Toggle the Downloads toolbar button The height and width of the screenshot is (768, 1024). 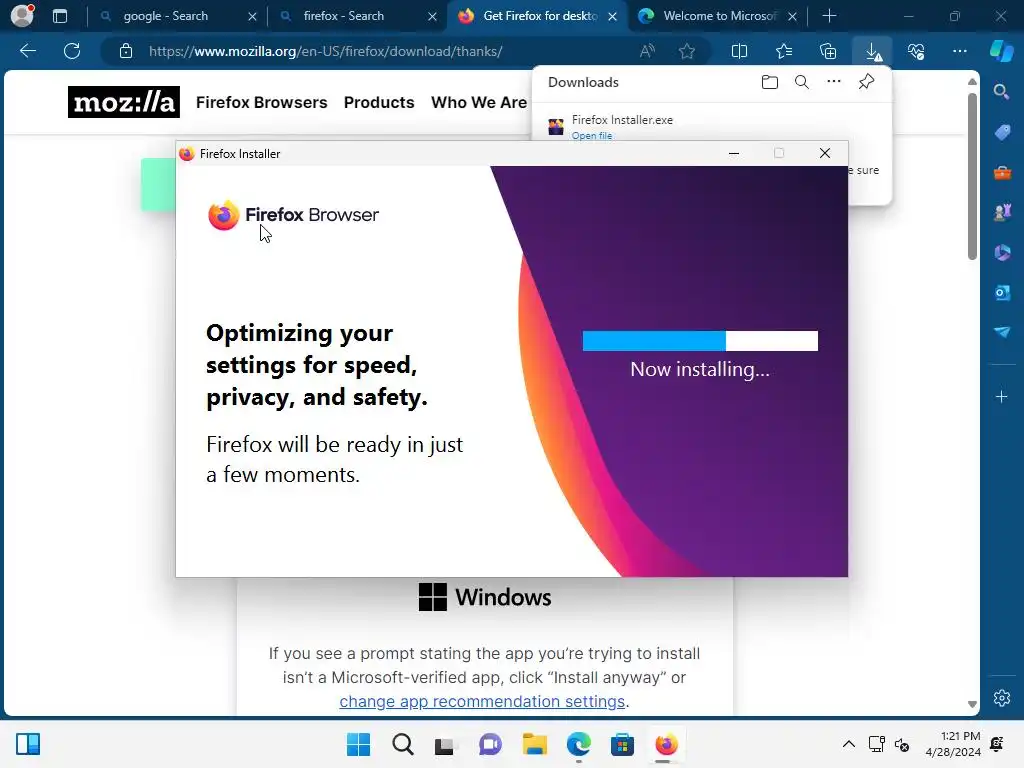click(x=872, y=51)
